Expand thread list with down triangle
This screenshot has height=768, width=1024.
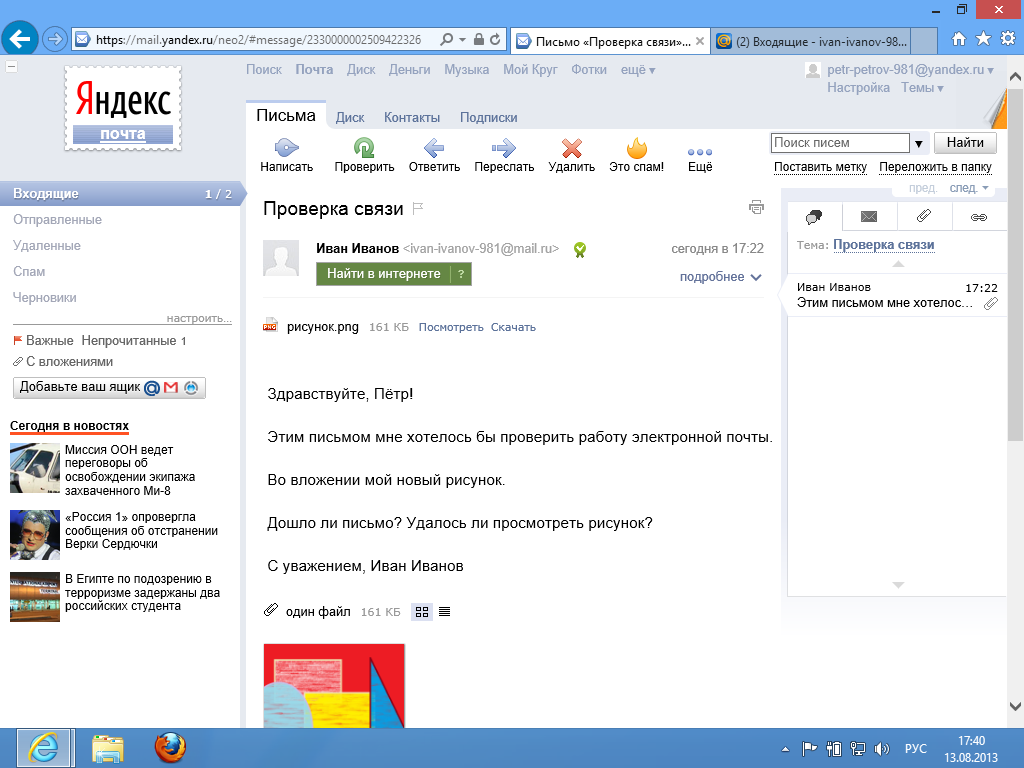pyautogui.click(x=898, y=584)
